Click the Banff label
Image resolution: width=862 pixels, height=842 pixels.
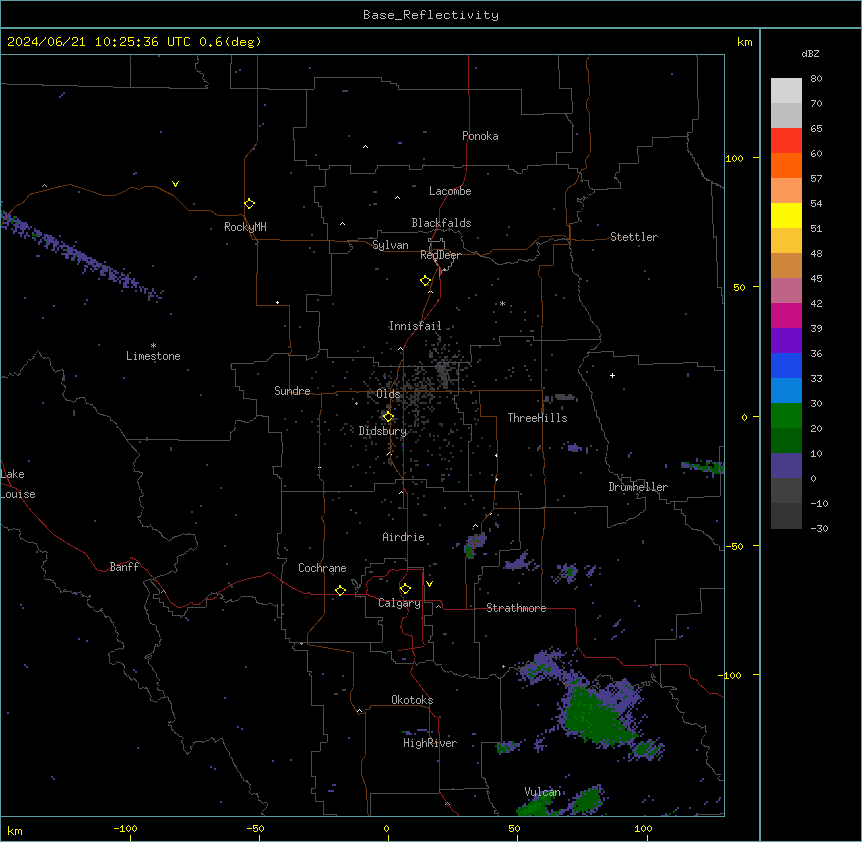(x=124, y=567)
